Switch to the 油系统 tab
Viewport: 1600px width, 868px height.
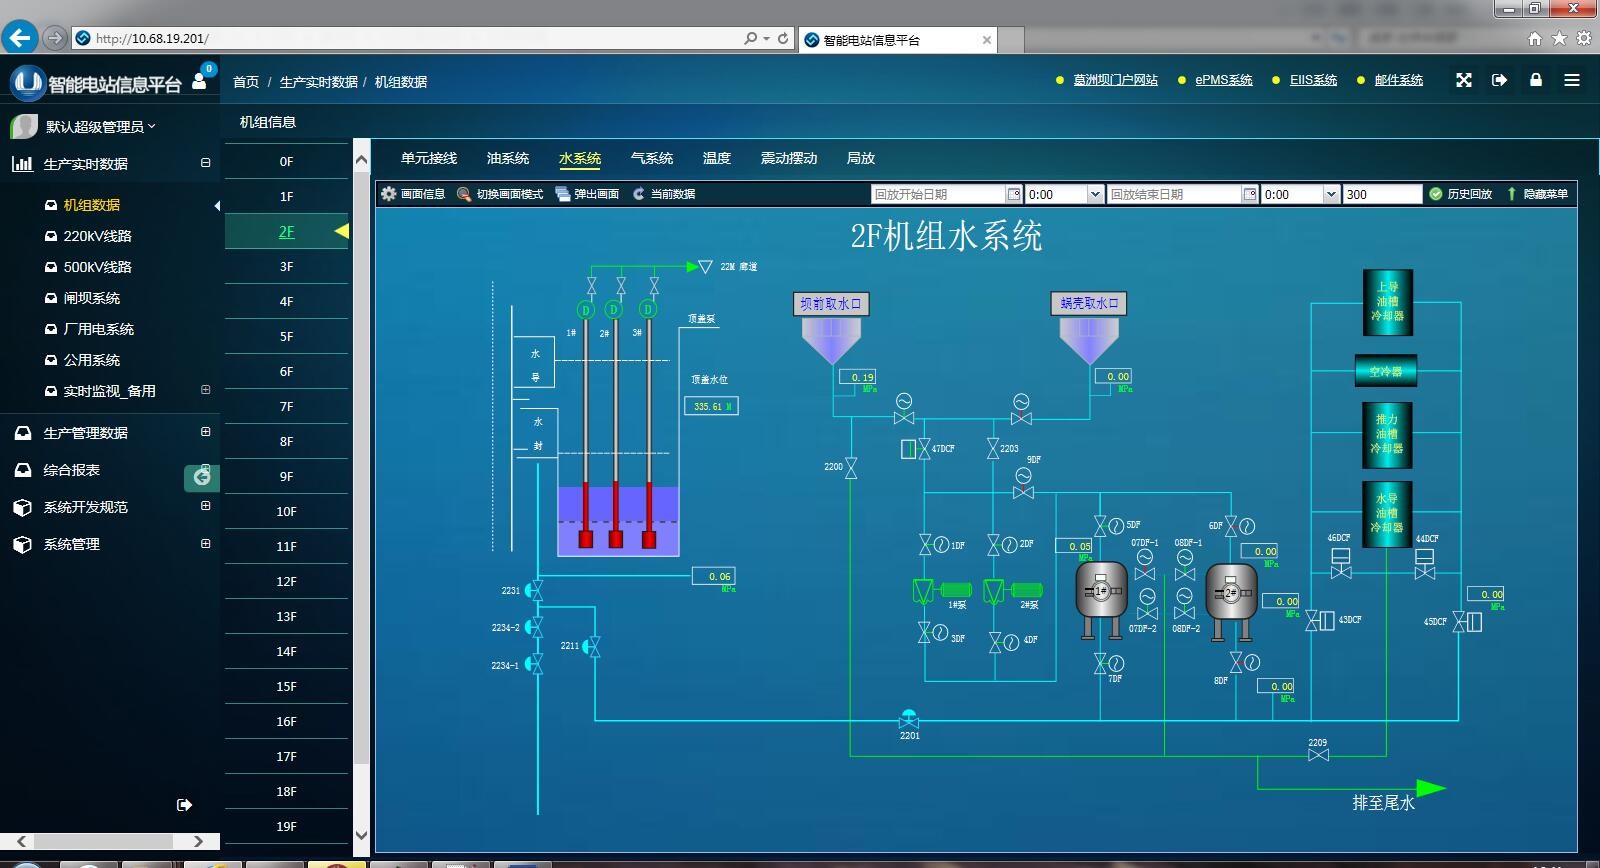508,158
